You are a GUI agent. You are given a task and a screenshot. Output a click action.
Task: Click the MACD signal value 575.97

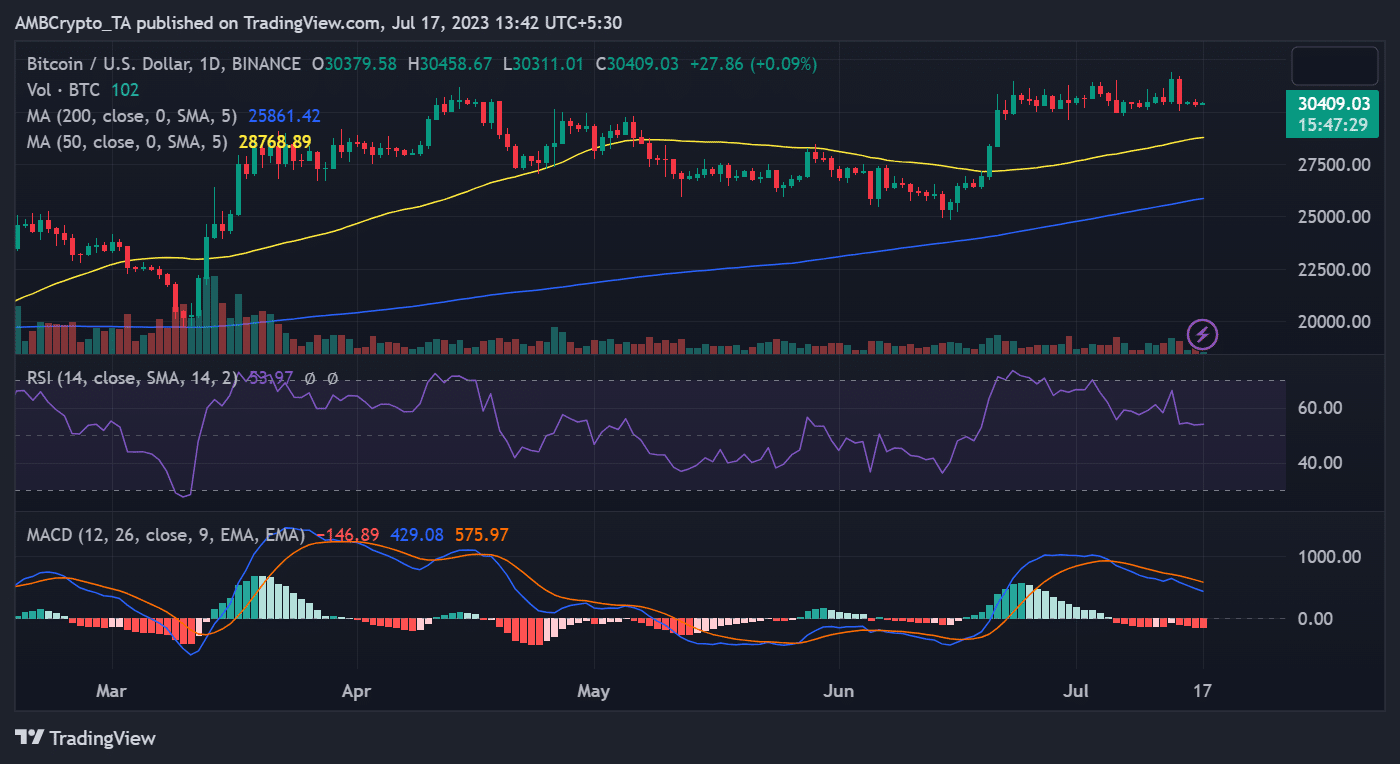click(x=482, y=535)
